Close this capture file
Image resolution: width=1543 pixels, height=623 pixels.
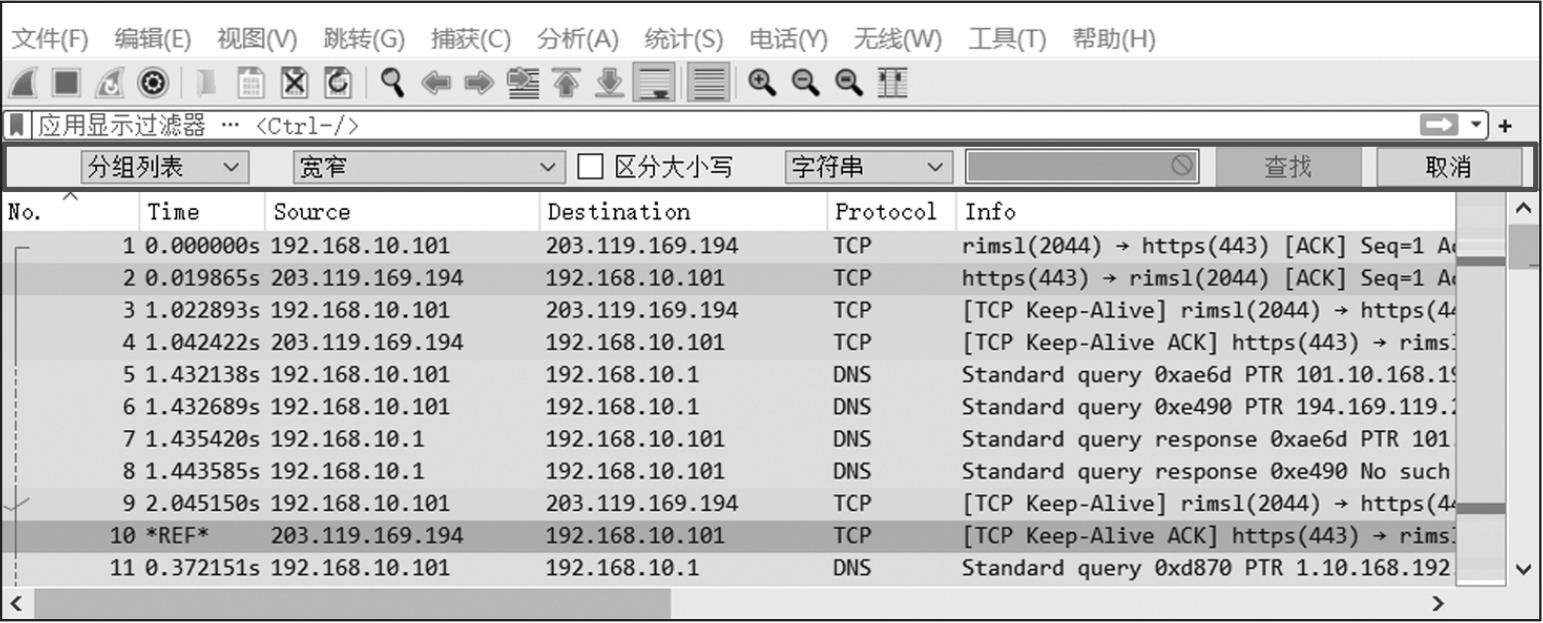[294, 82]
